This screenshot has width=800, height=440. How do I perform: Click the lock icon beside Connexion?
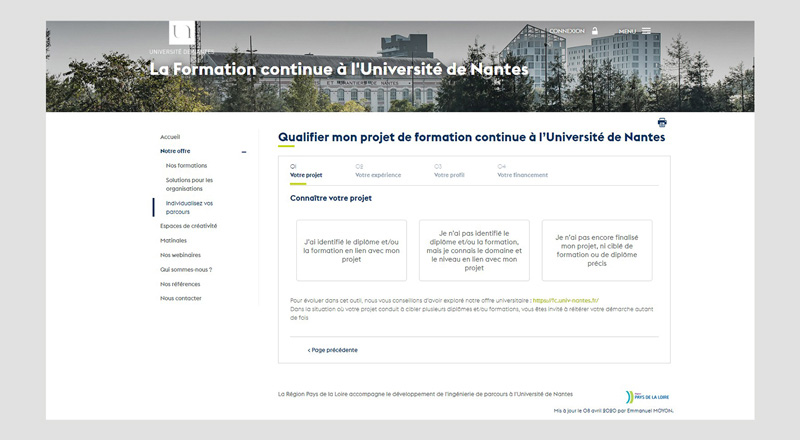(595, 31)
